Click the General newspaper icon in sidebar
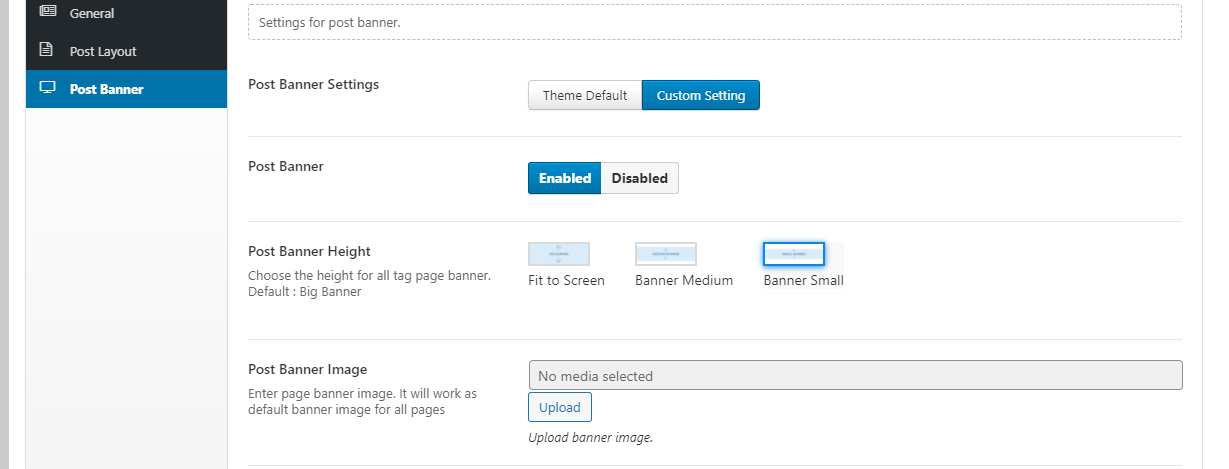The image size is (1229, 469). tap(47, 13)
